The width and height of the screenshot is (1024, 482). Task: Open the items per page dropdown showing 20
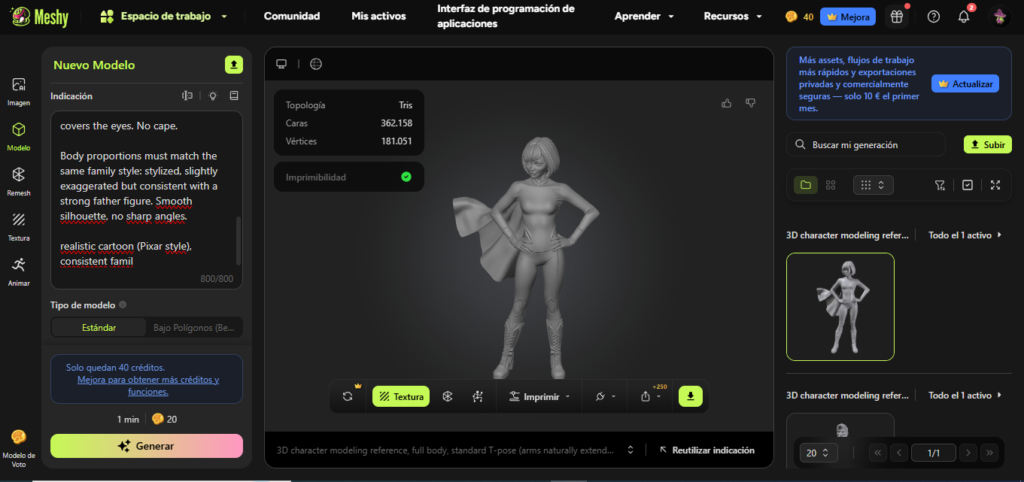tap(818, 453)
